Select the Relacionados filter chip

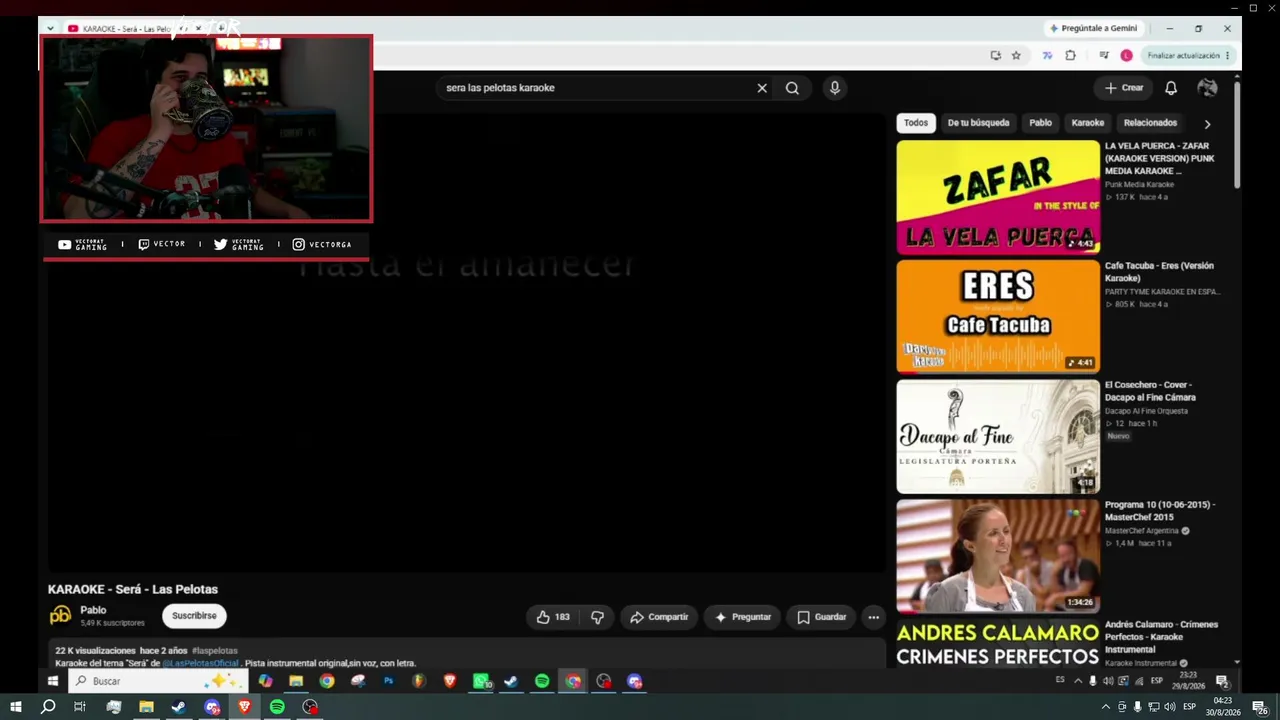tap(1150, 123)
